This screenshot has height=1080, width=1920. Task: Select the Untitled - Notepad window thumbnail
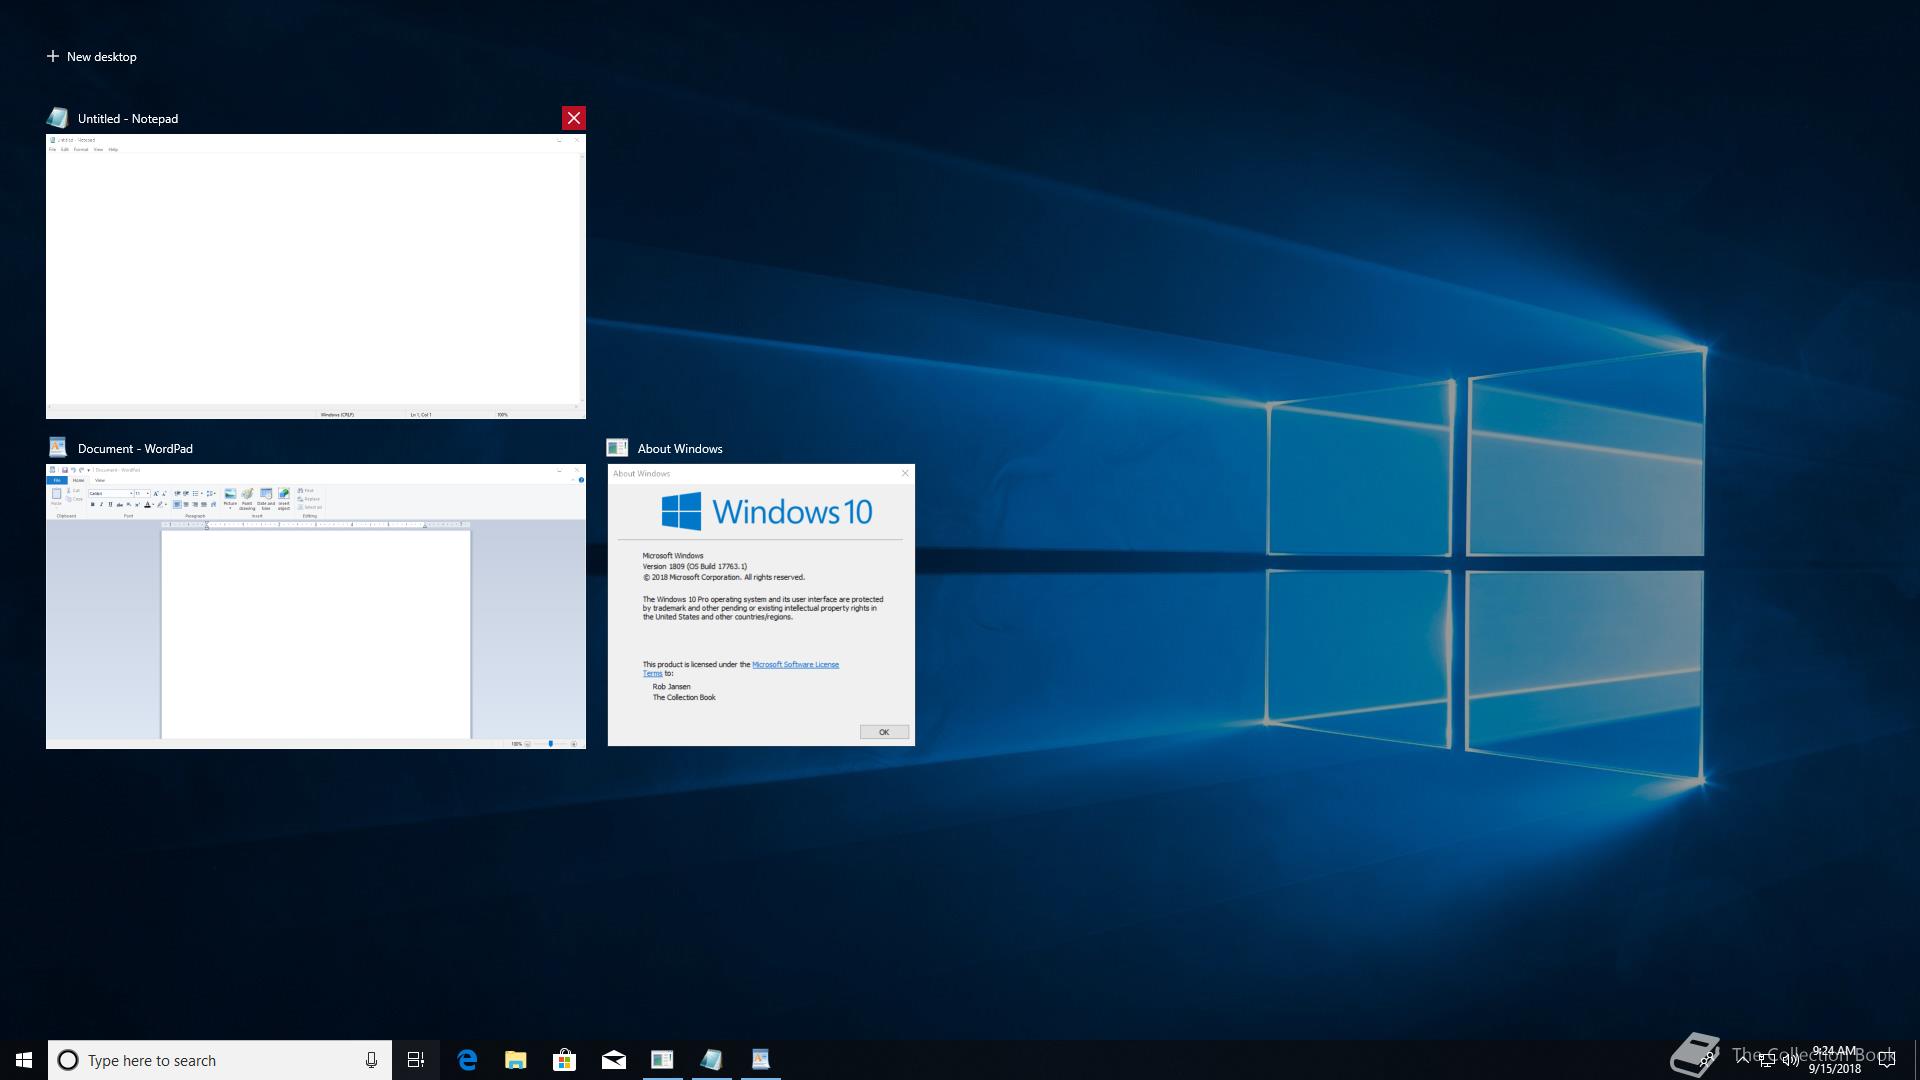pos(316,276)
